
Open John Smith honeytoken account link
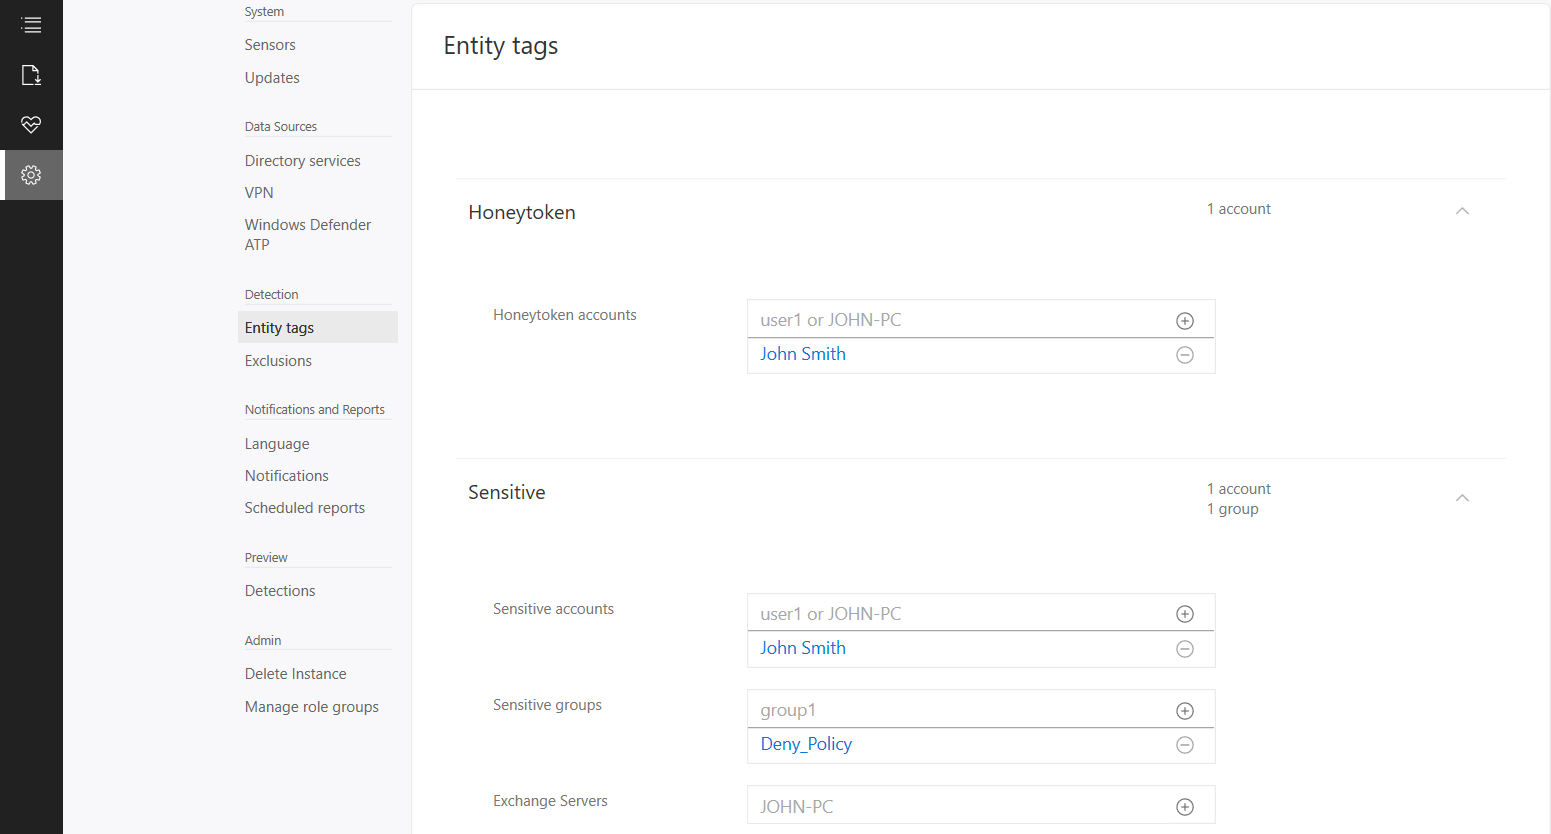[x=803, y=354]
